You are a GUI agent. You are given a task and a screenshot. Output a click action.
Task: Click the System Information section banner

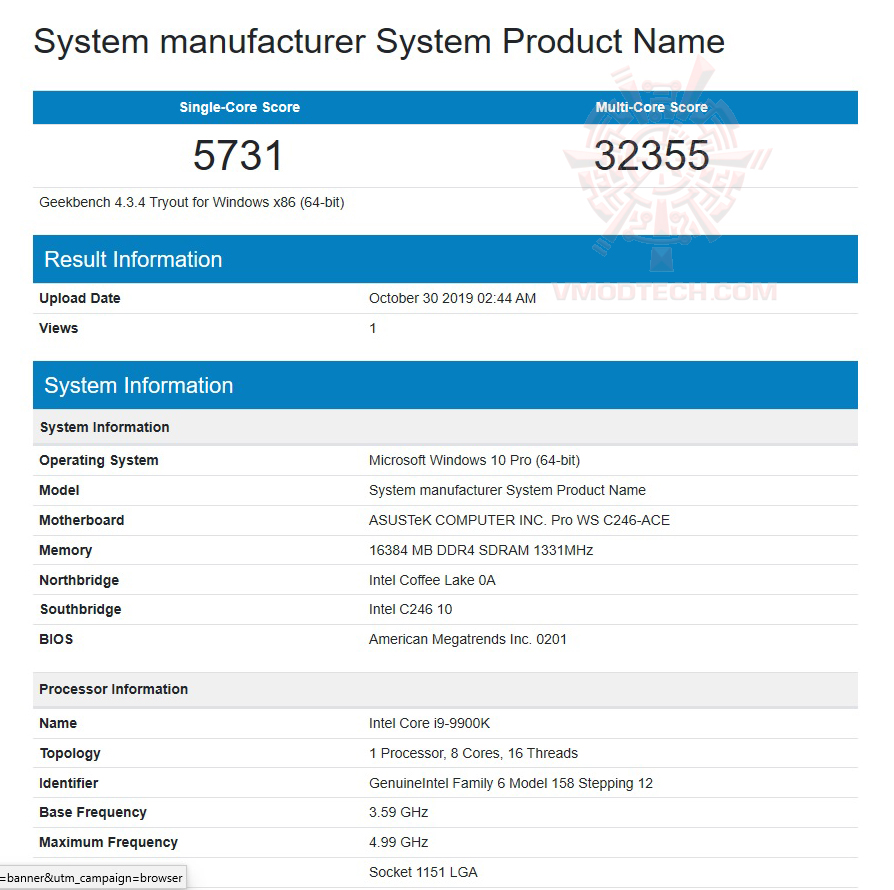(138, 385)
